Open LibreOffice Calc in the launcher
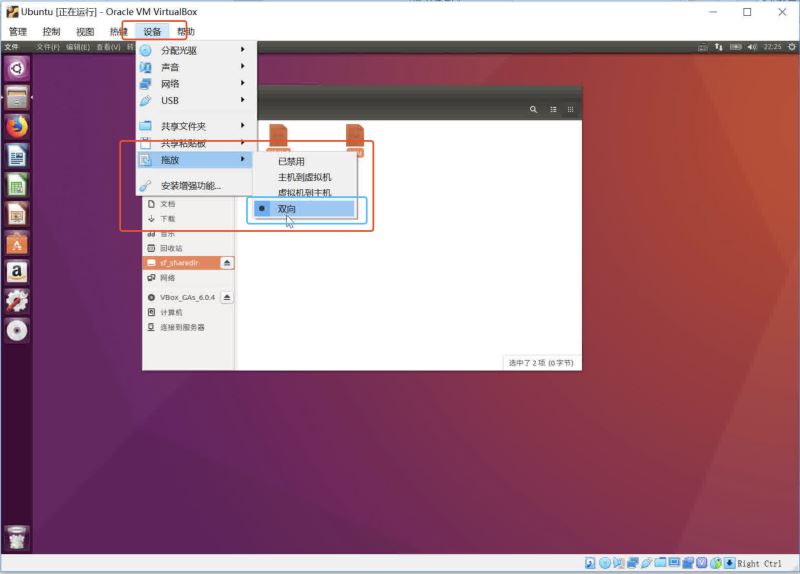 pyautogui.click(x=17, y=185)
